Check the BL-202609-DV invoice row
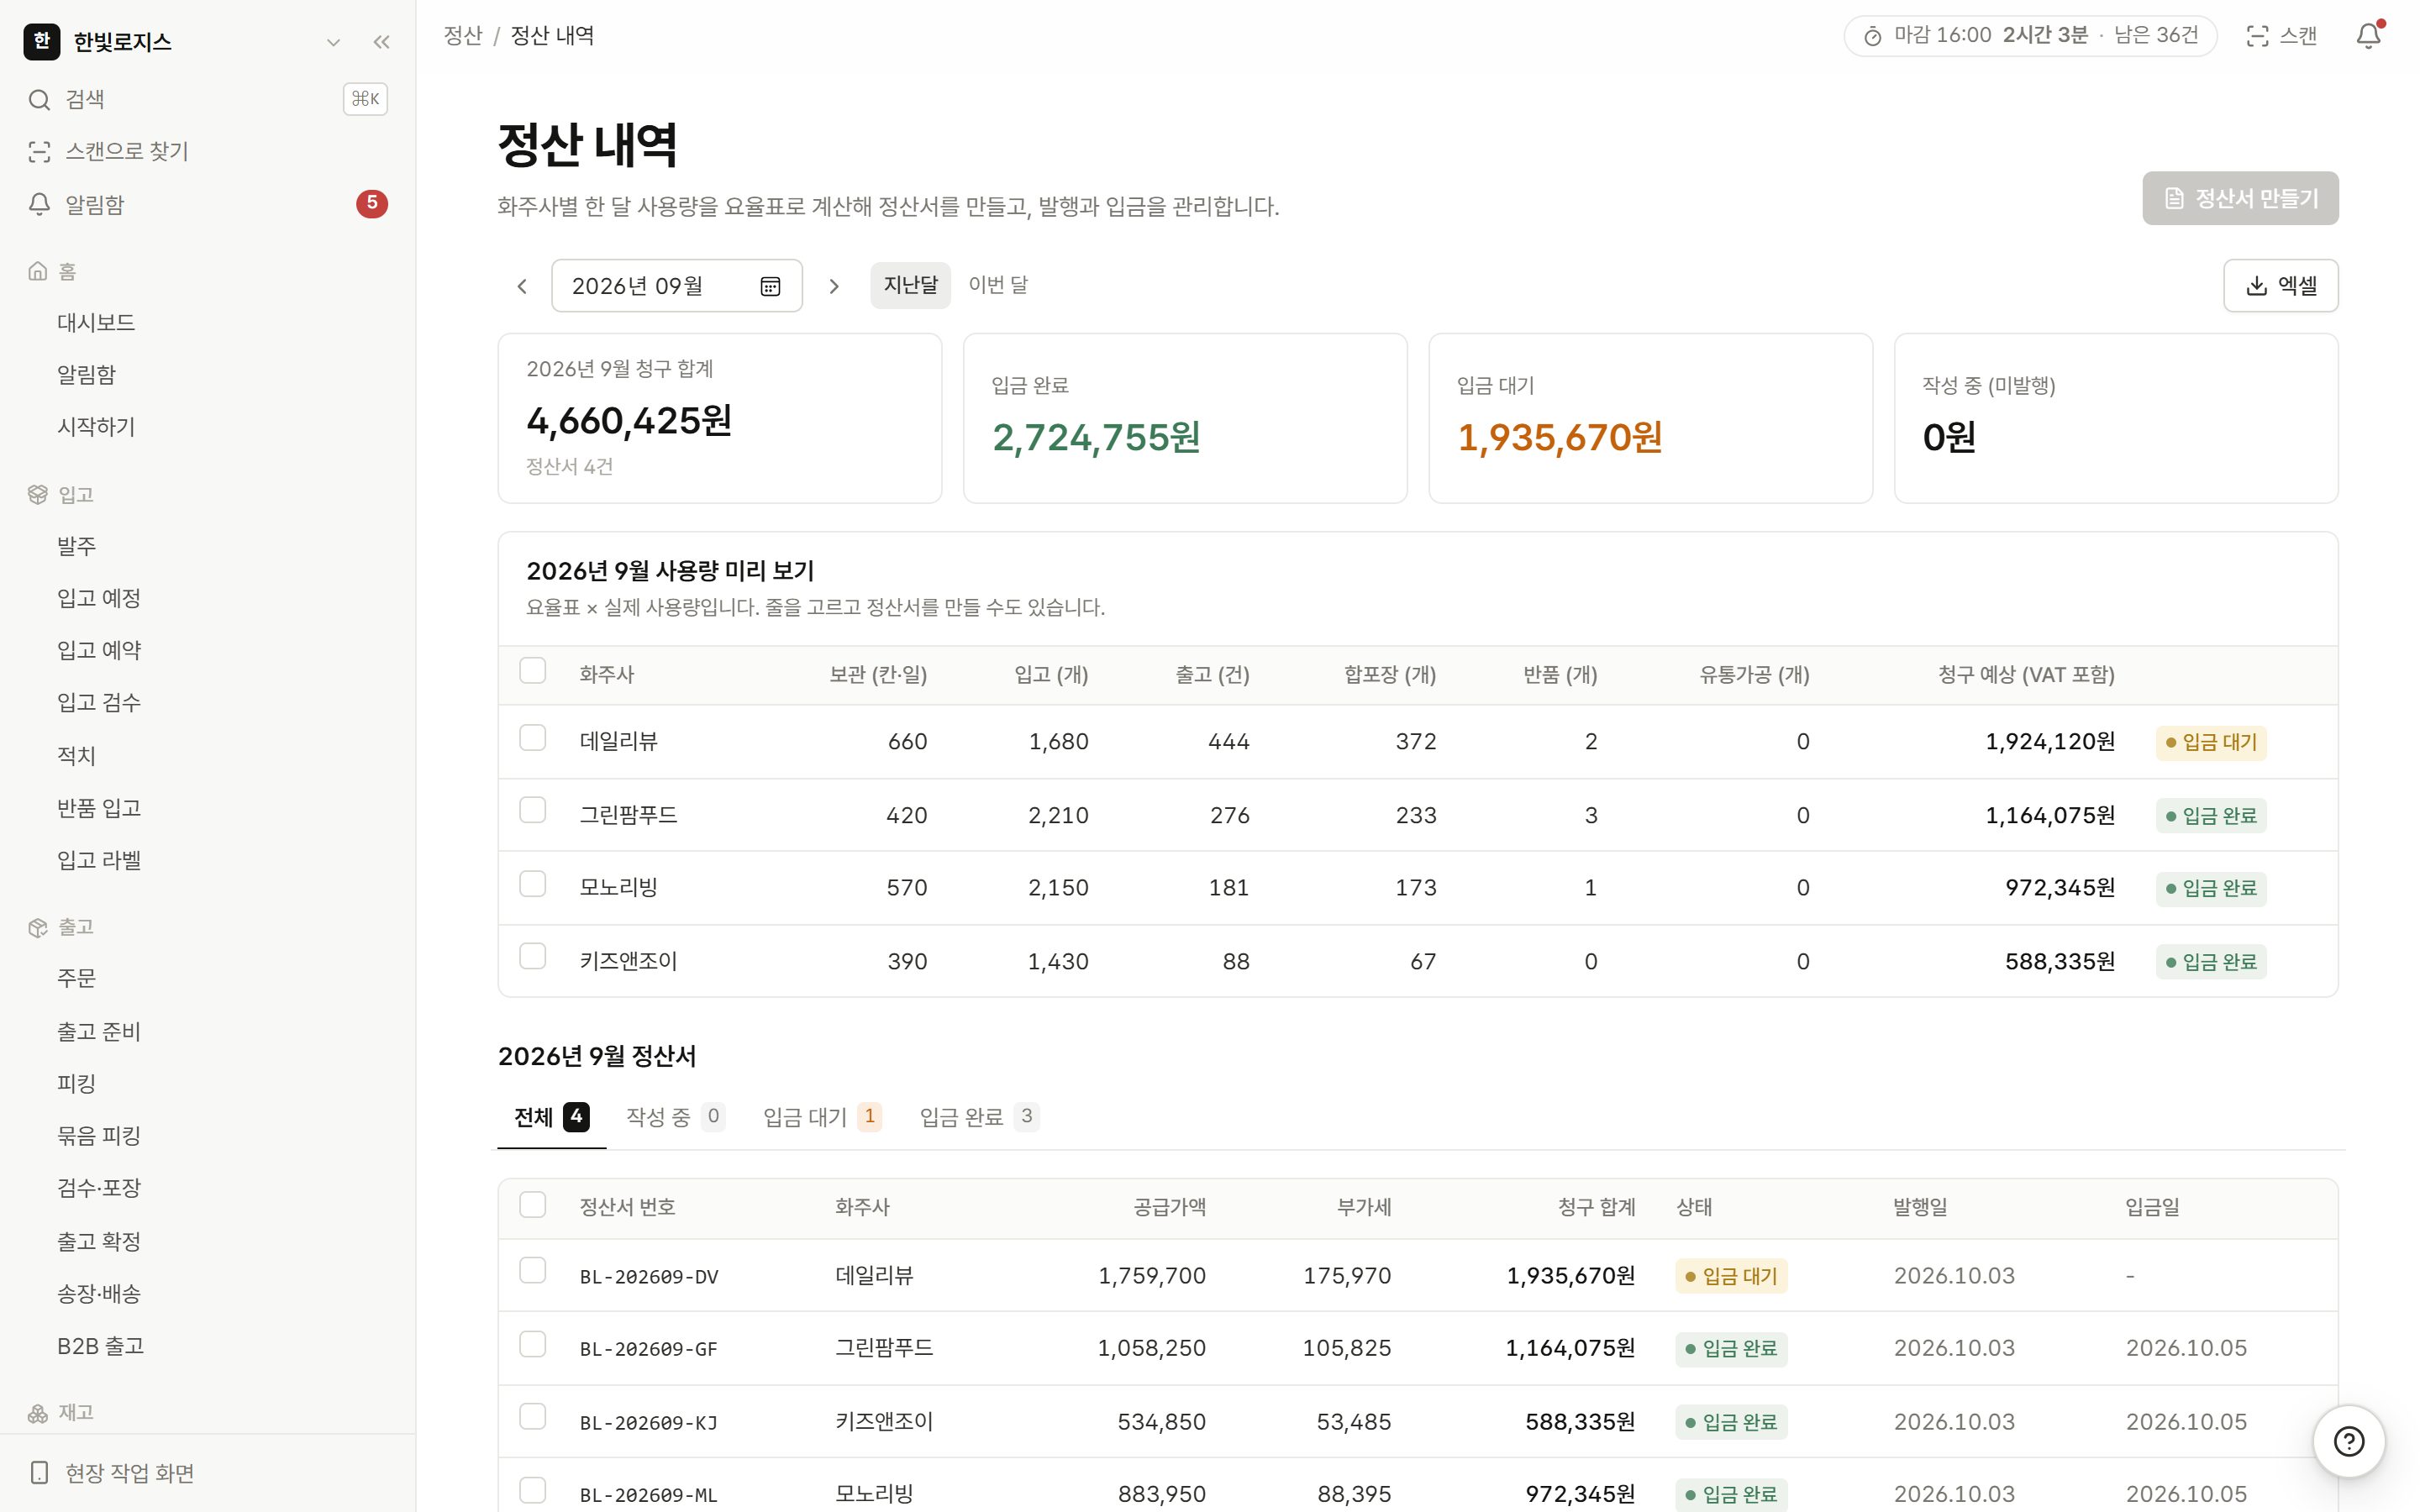The height and width of the screenshot is (1512, 2420). point(533,1271)
